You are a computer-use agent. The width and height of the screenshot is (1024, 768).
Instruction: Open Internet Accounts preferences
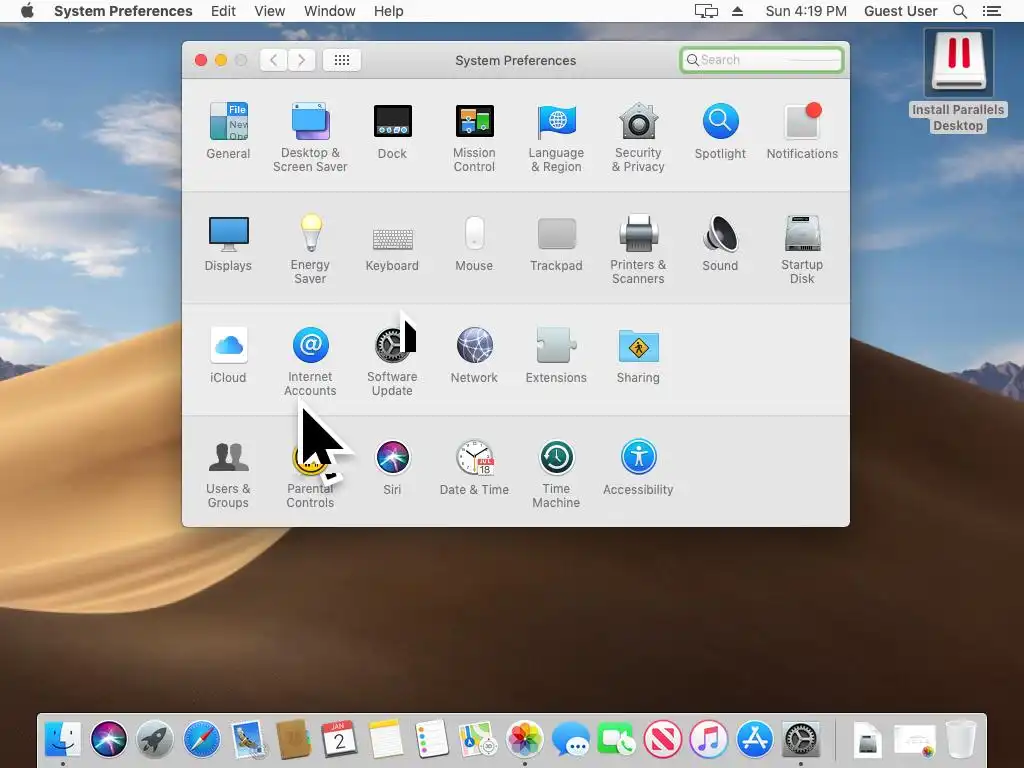[x=310, y=361]
